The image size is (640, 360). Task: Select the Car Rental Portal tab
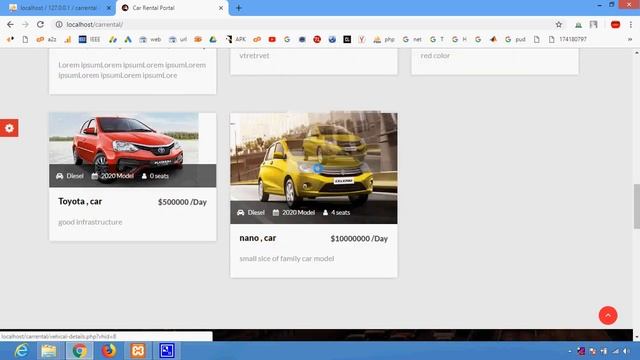click(x=171, y=8)
